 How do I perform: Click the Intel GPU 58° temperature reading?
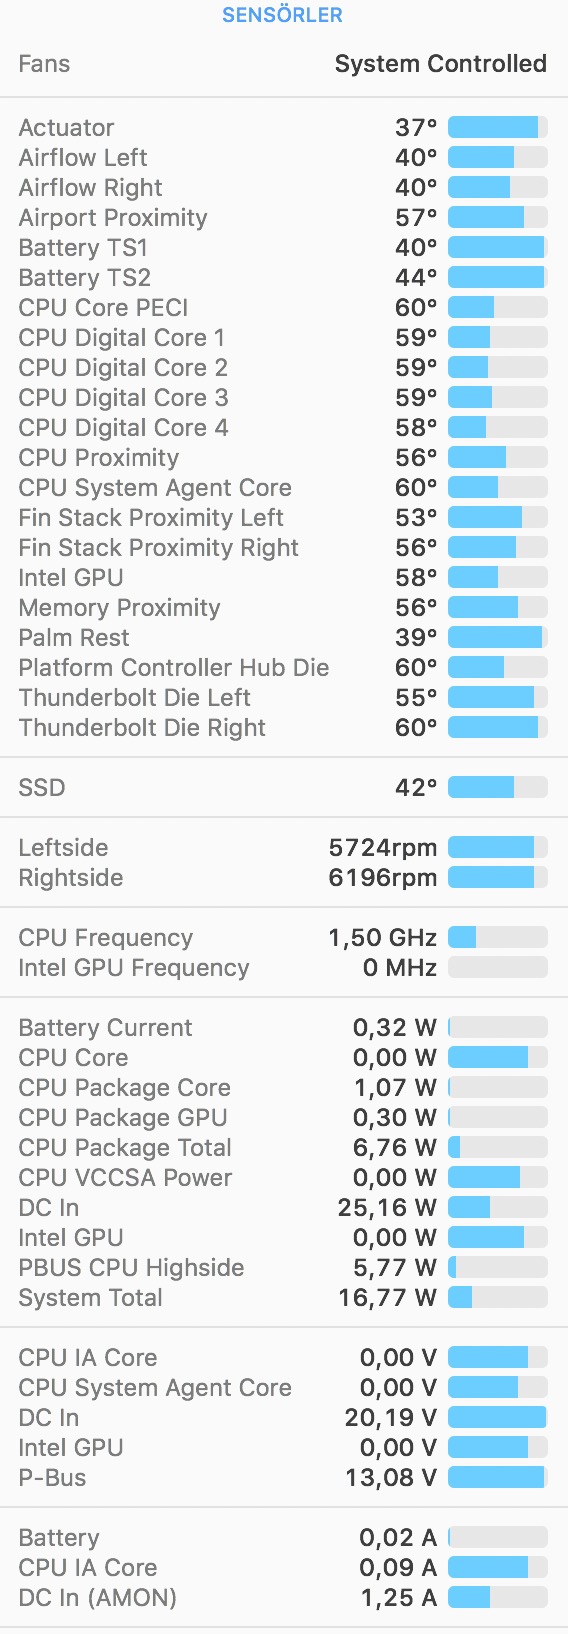[x=416, y=578]
